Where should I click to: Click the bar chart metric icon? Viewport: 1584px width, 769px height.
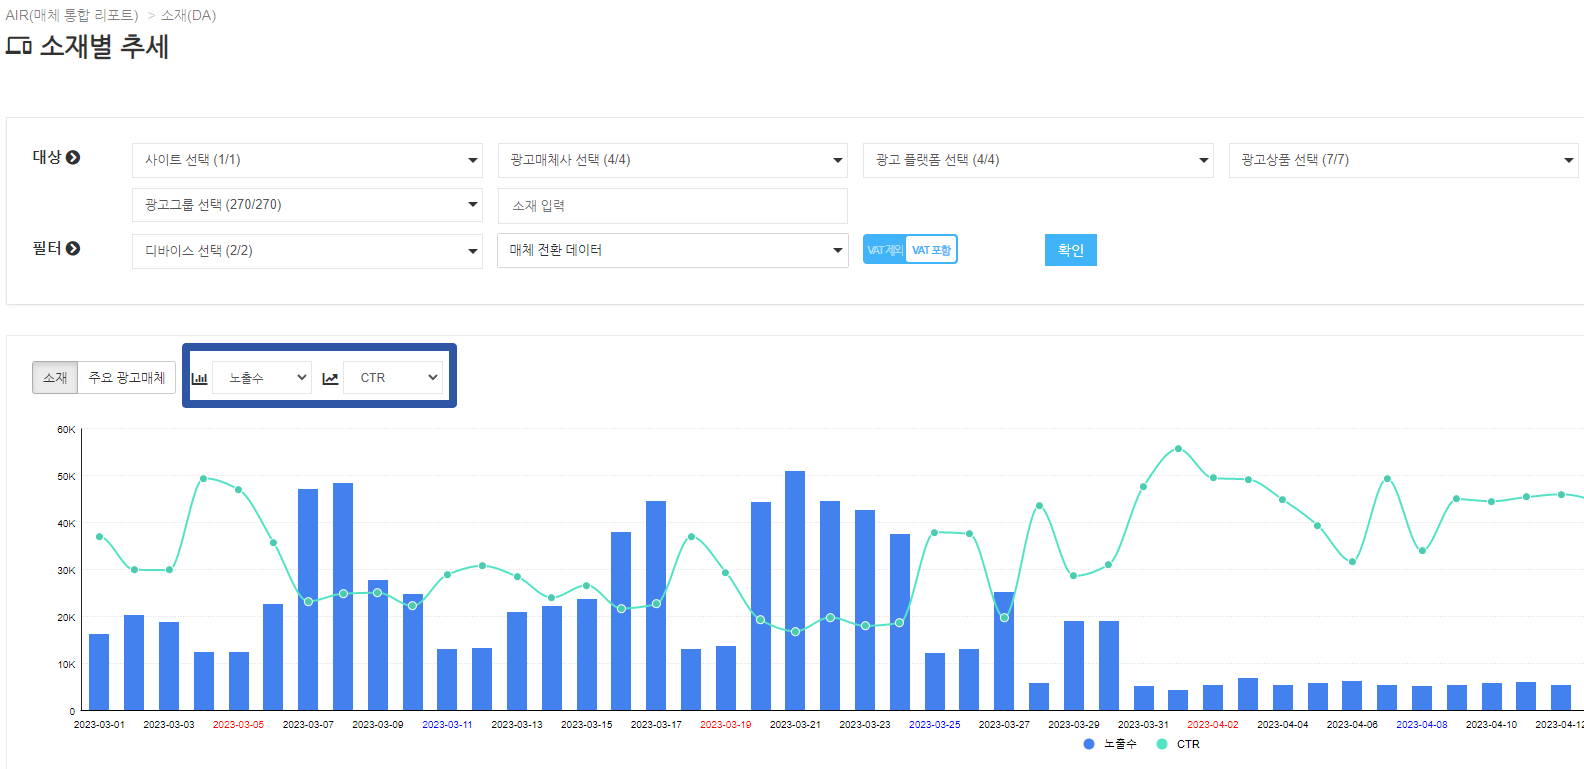[x=199, y=378]
